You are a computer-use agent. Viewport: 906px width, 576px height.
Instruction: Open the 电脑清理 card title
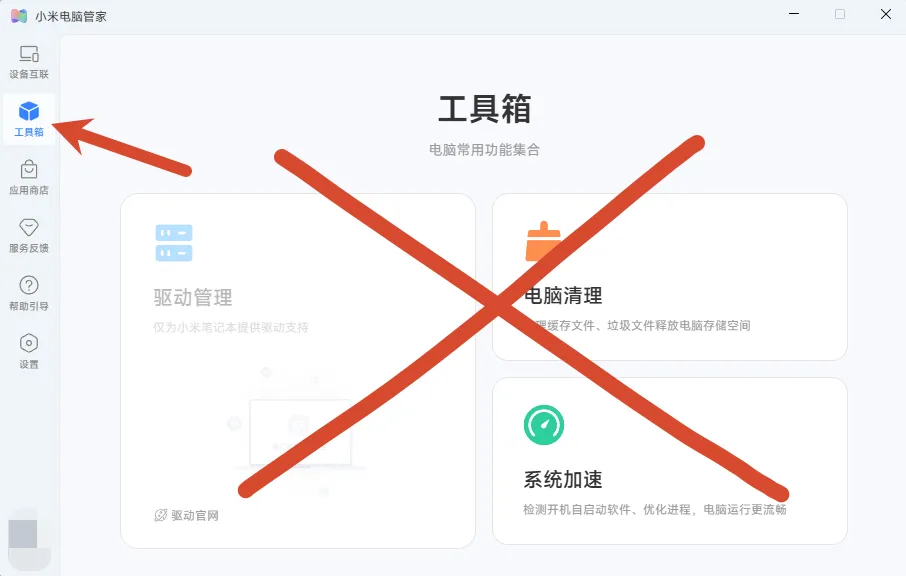pyautogui.click(x=563, y=296)
